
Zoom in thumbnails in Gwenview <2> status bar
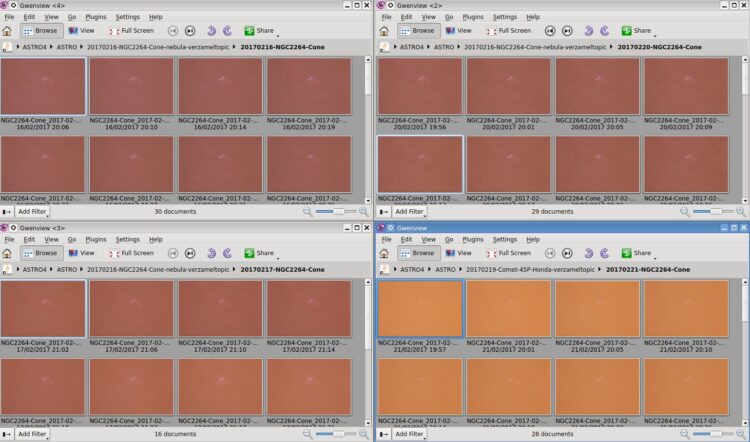point(741,211)
